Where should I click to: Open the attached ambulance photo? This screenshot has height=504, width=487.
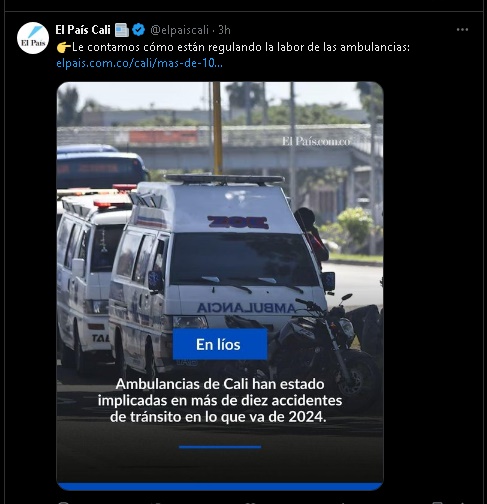point(220,286)
